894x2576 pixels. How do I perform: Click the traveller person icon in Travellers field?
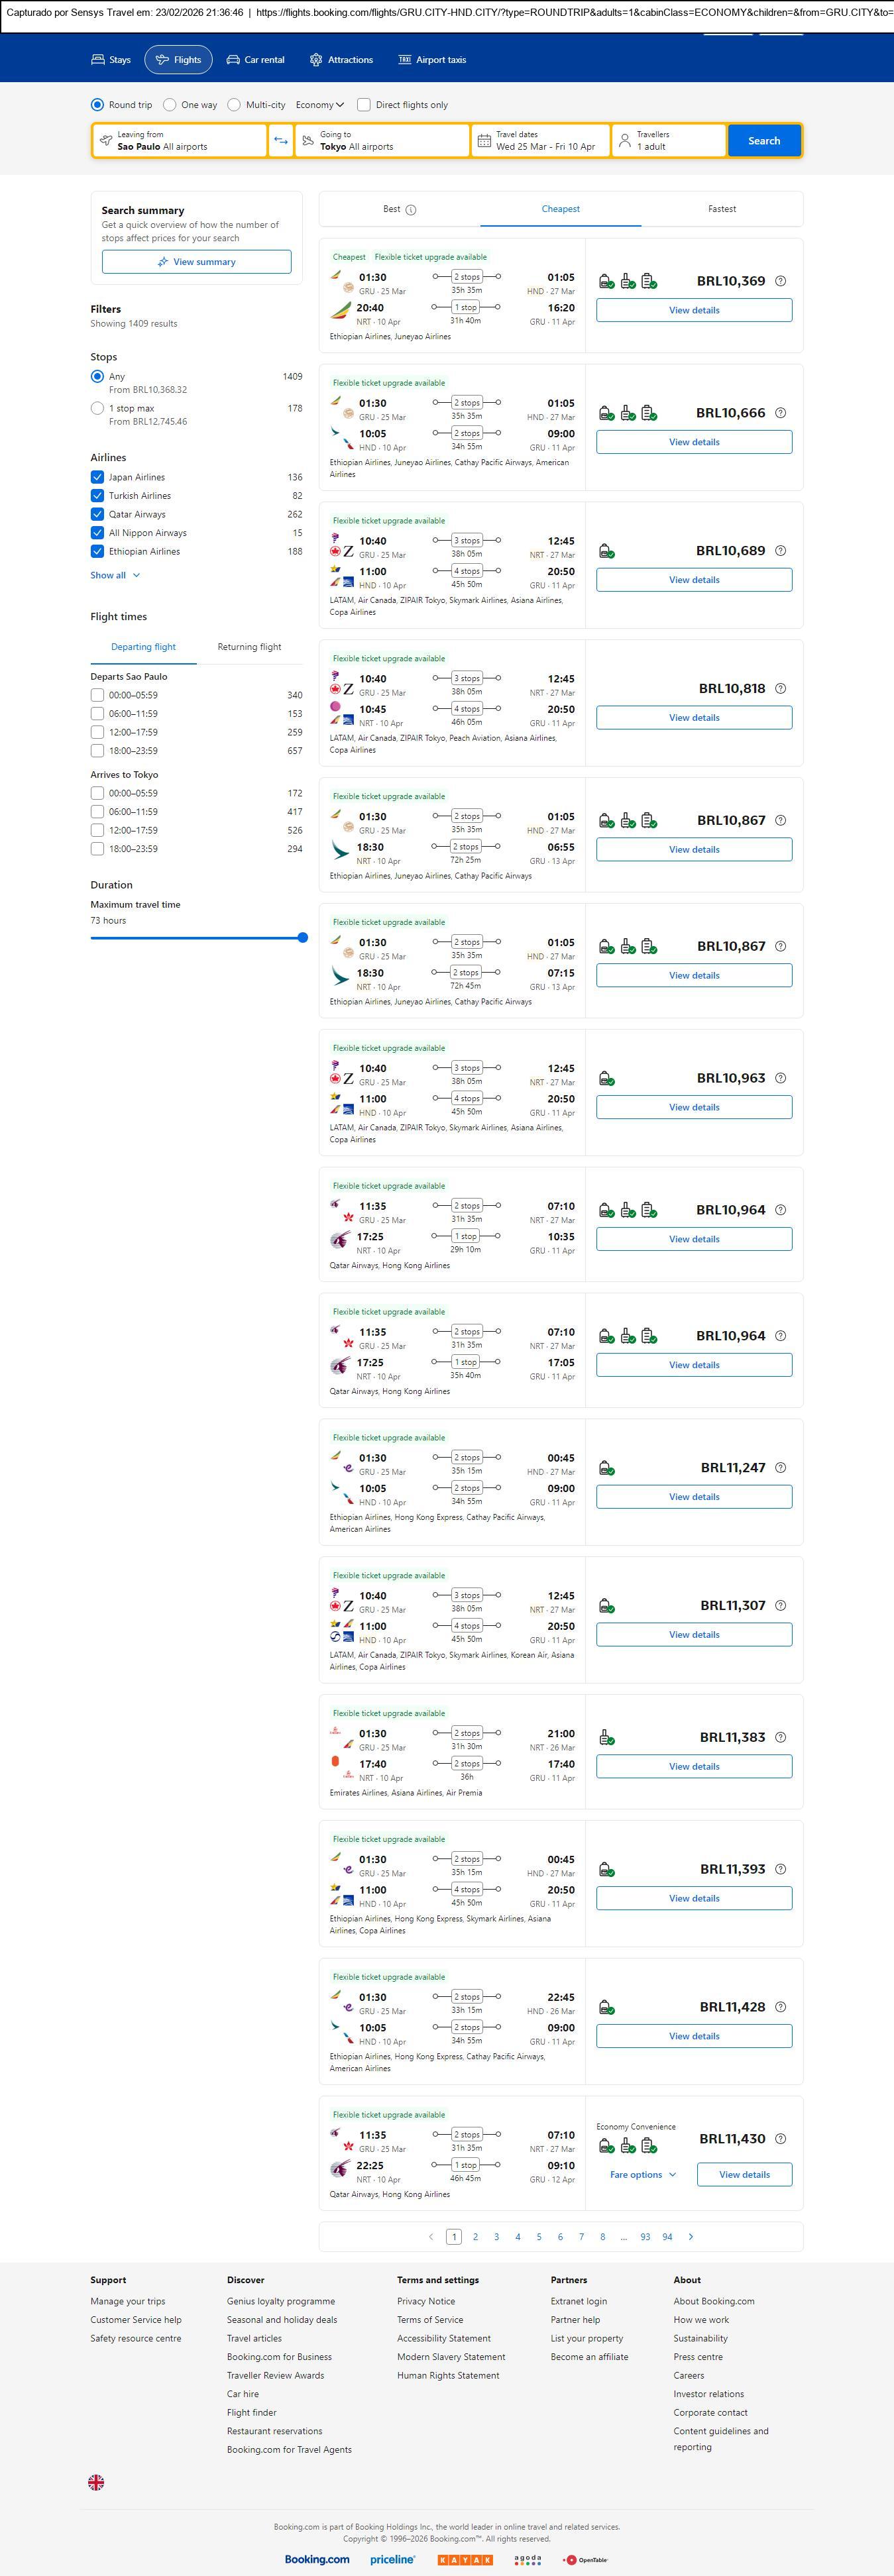click(625, 141)
